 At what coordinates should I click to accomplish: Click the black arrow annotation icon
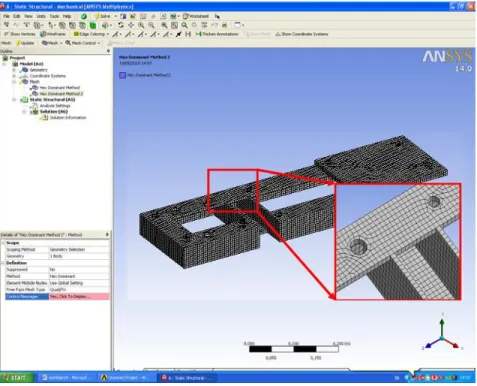179,34
